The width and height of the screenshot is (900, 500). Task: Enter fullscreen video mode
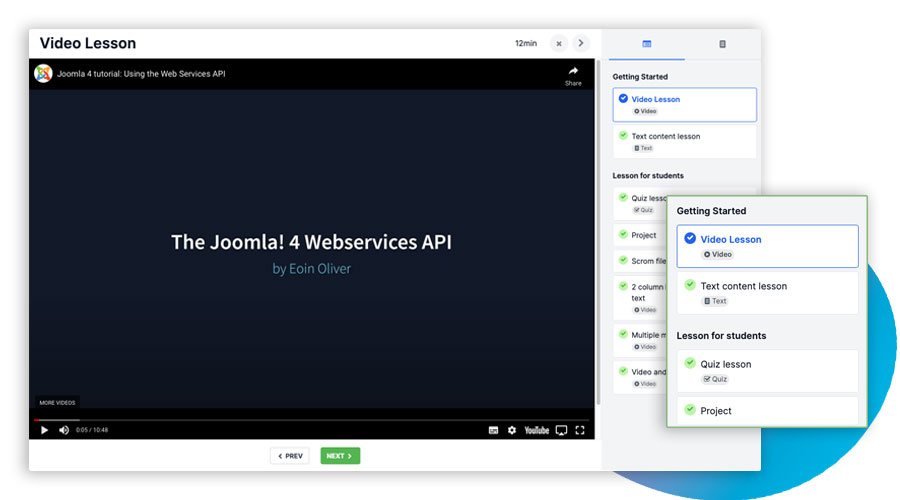coord(580,430)
